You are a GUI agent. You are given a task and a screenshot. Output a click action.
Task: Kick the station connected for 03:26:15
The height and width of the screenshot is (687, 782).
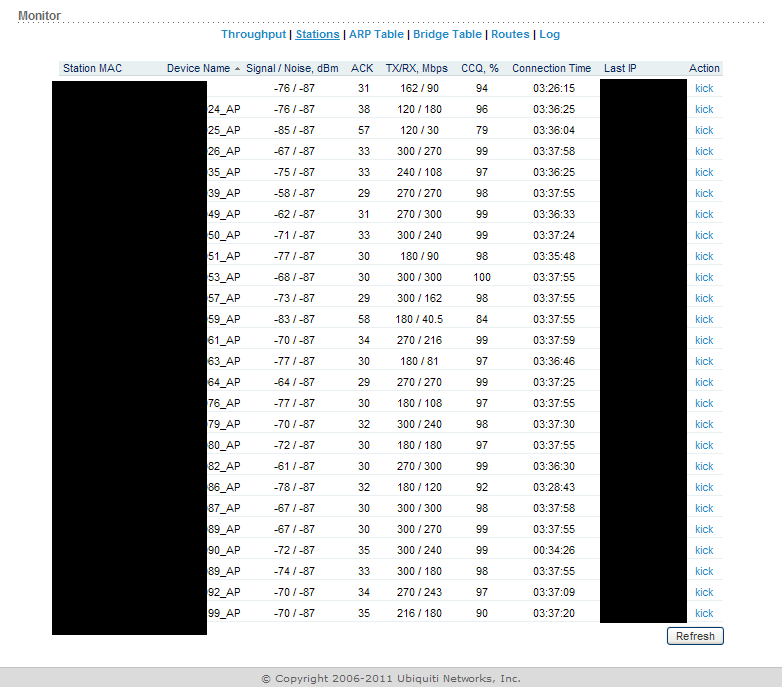tap(704, 88)
